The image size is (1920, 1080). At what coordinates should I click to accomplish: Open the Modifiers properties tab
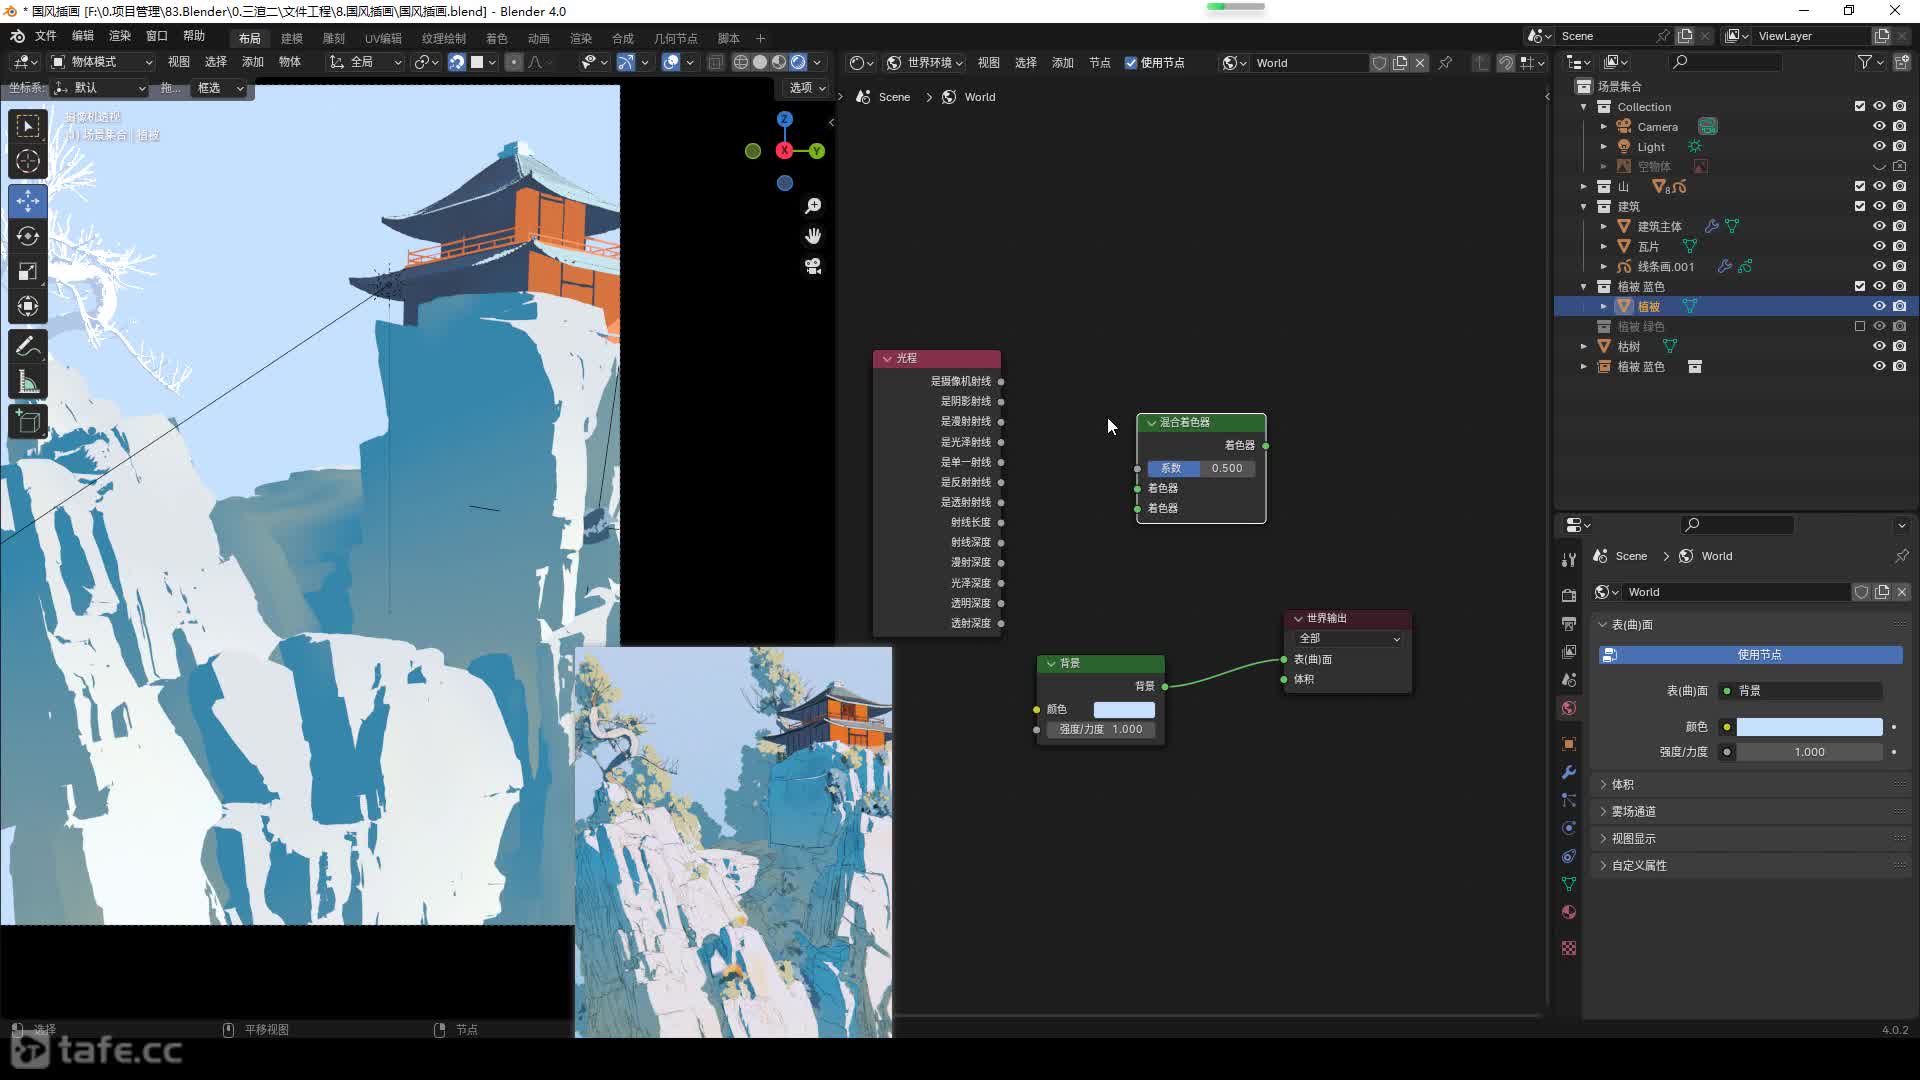(1569, 772)
